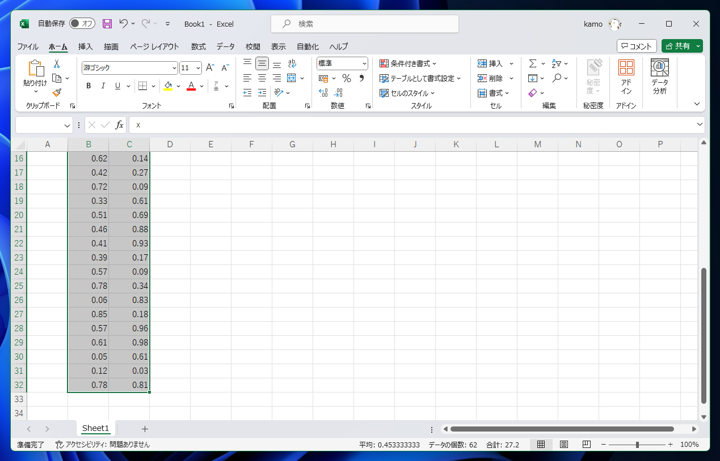Switch to the Data tab
720x461 pixels.
[225, 46]
